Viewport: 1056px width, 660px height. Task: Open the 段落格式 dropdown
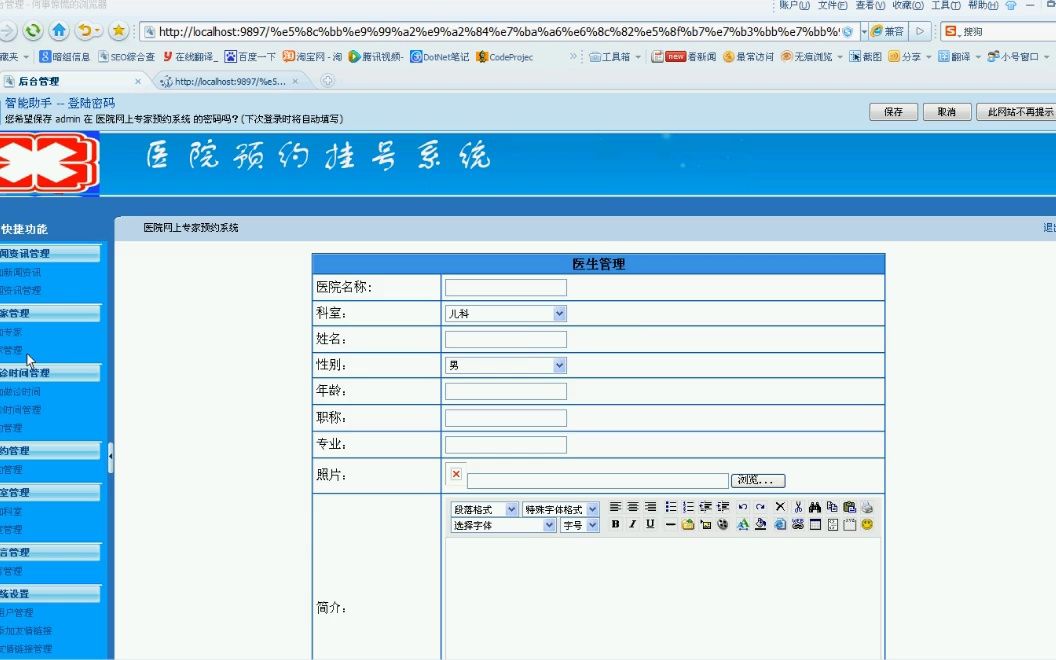484,509
